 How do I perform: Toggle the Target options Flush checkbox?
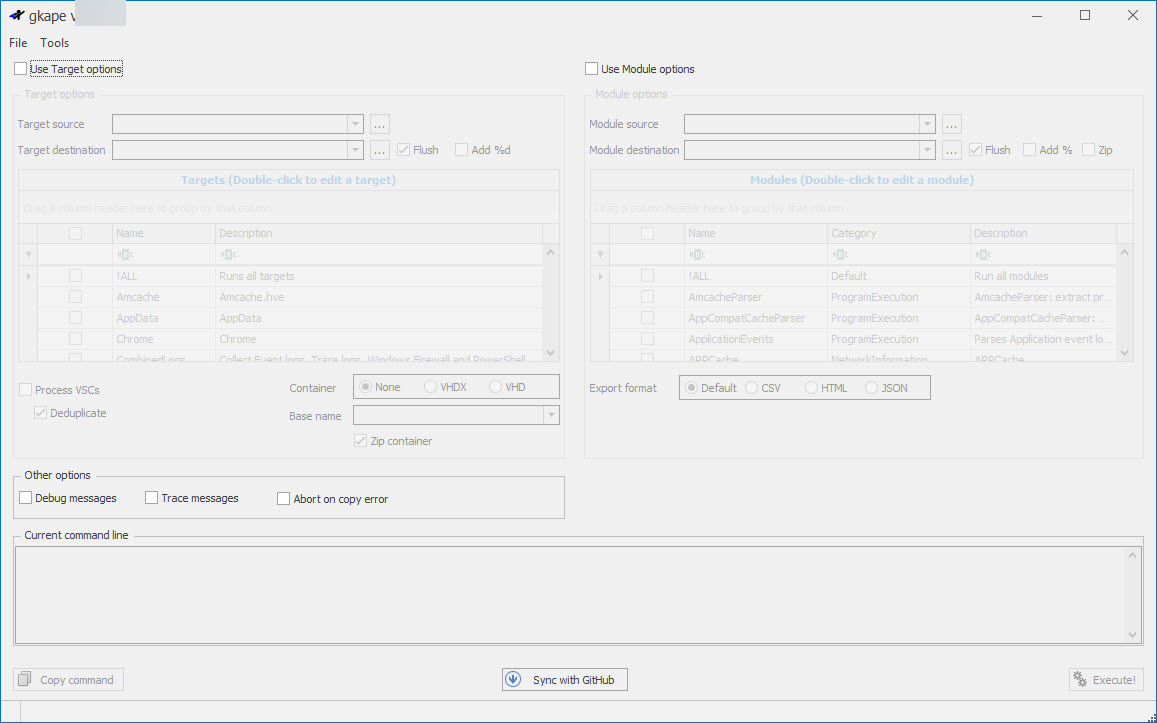click(404, 150)
